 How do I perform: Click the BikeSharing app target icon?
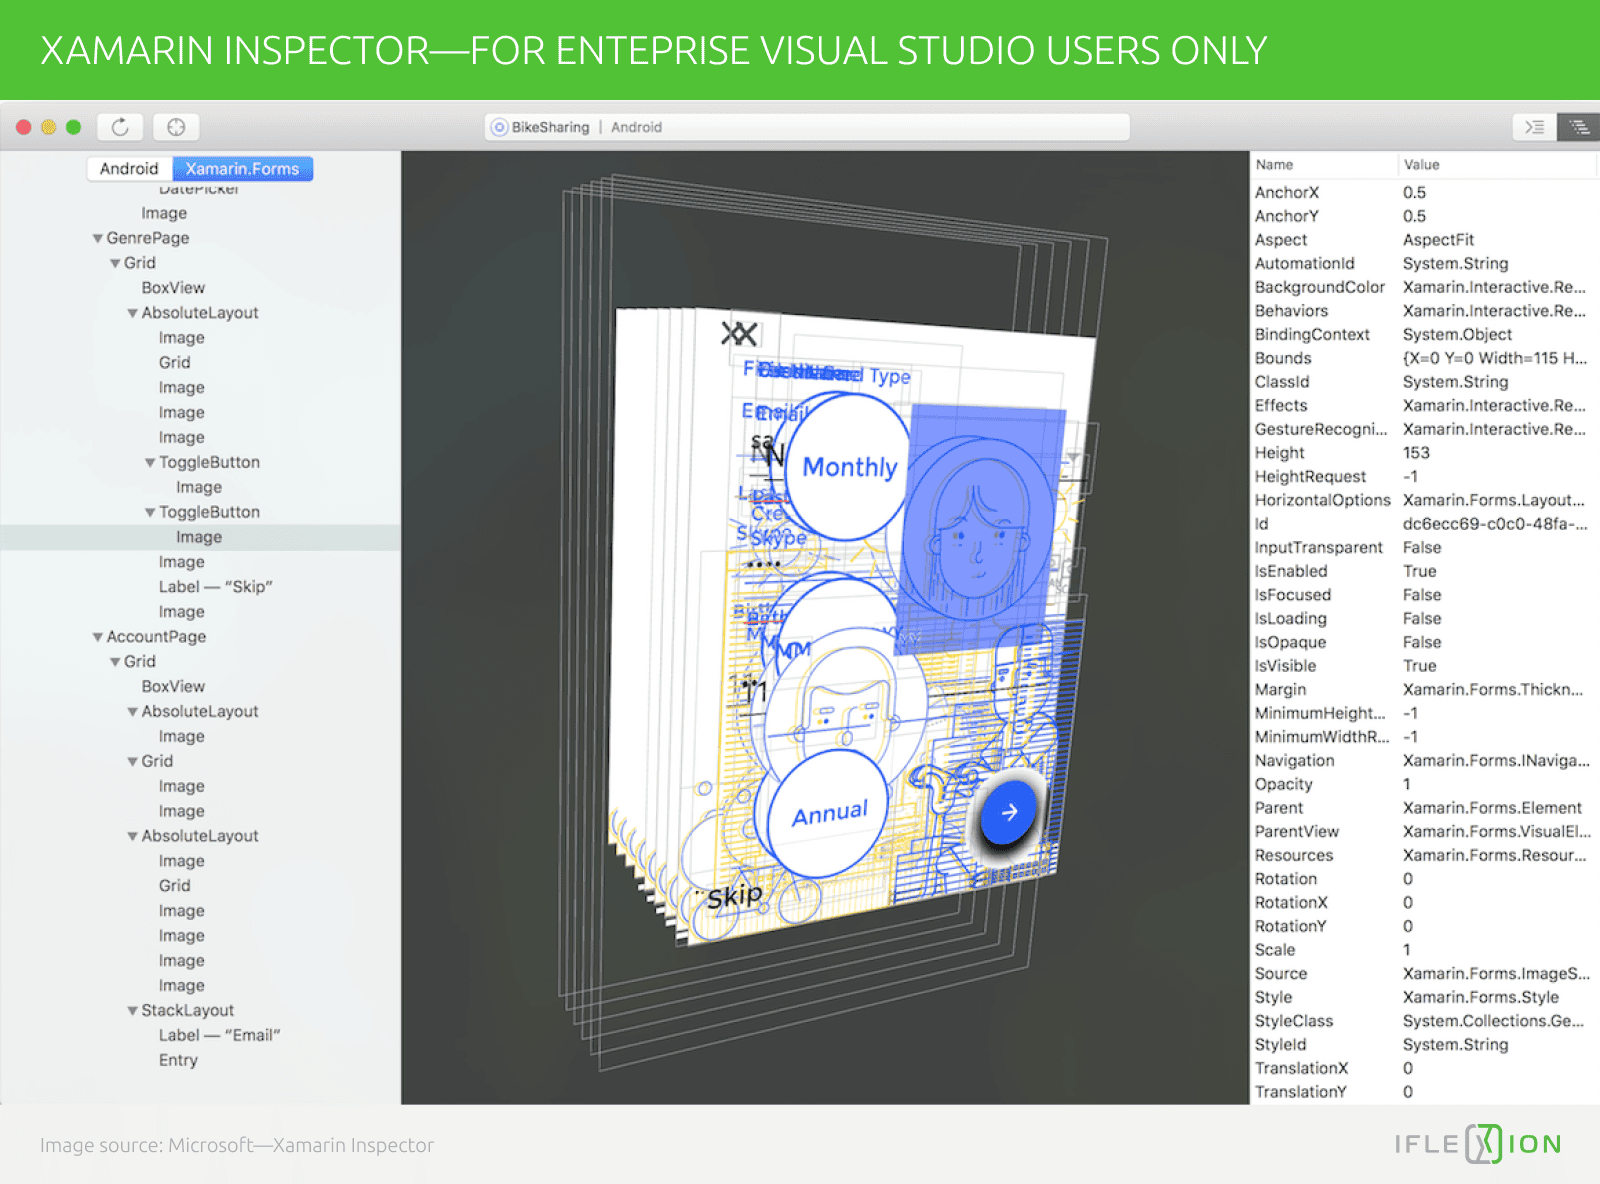click(499, 127)
